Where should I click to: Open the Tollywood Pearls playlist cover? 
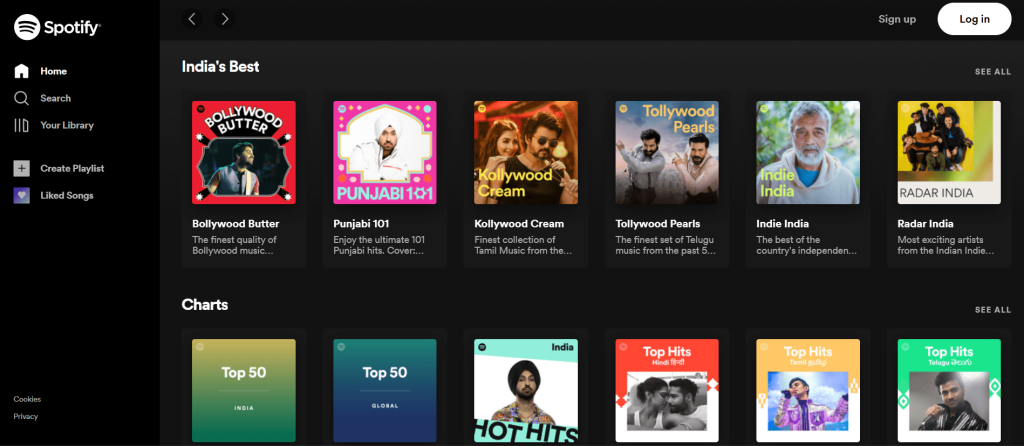(667, 152)
